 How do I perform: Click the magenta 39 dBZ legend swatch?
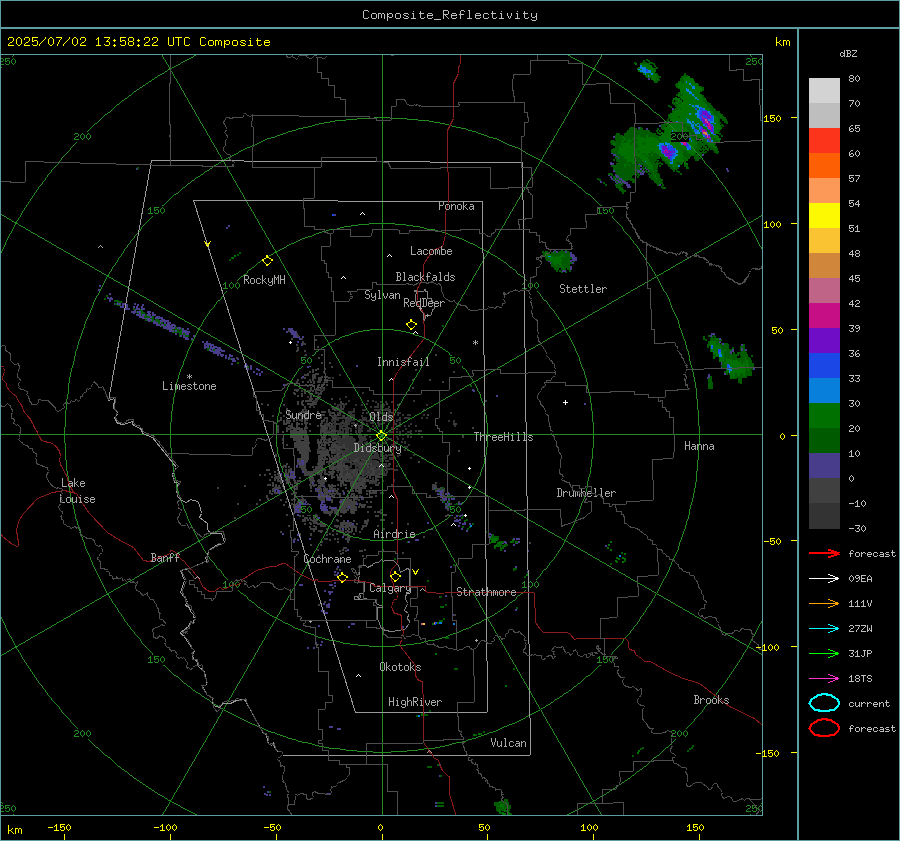click(824, 315)
